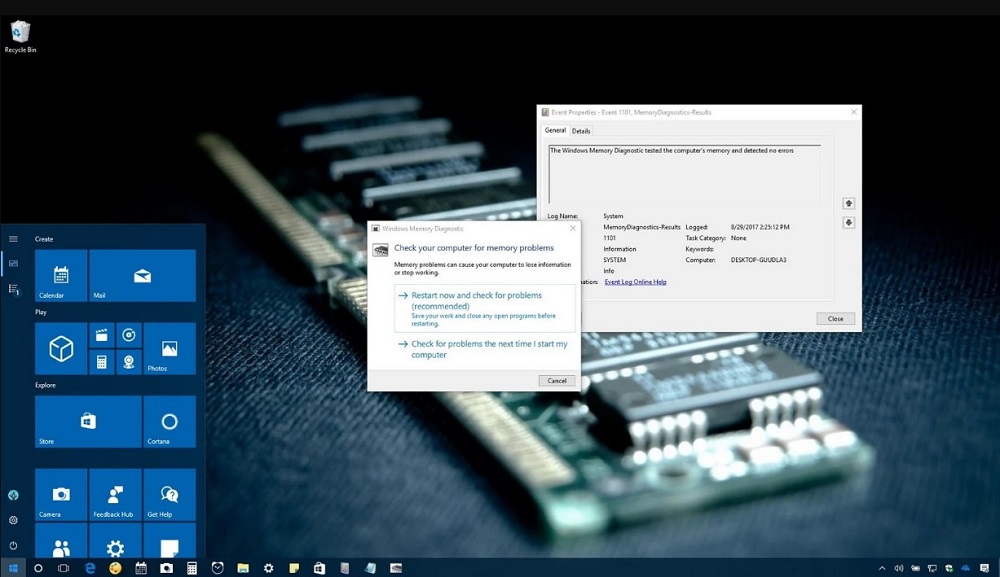Expand the Start menu hamburger button
Image resolution: width=1000 pixels, height=577 pixels.
point(13,239)
